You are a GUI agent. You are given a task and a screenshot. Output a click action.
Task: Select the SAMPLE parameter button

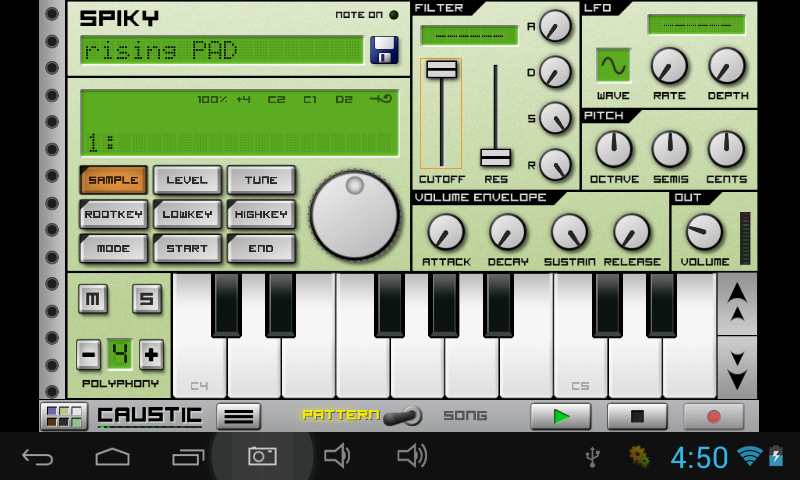[113, 180]
